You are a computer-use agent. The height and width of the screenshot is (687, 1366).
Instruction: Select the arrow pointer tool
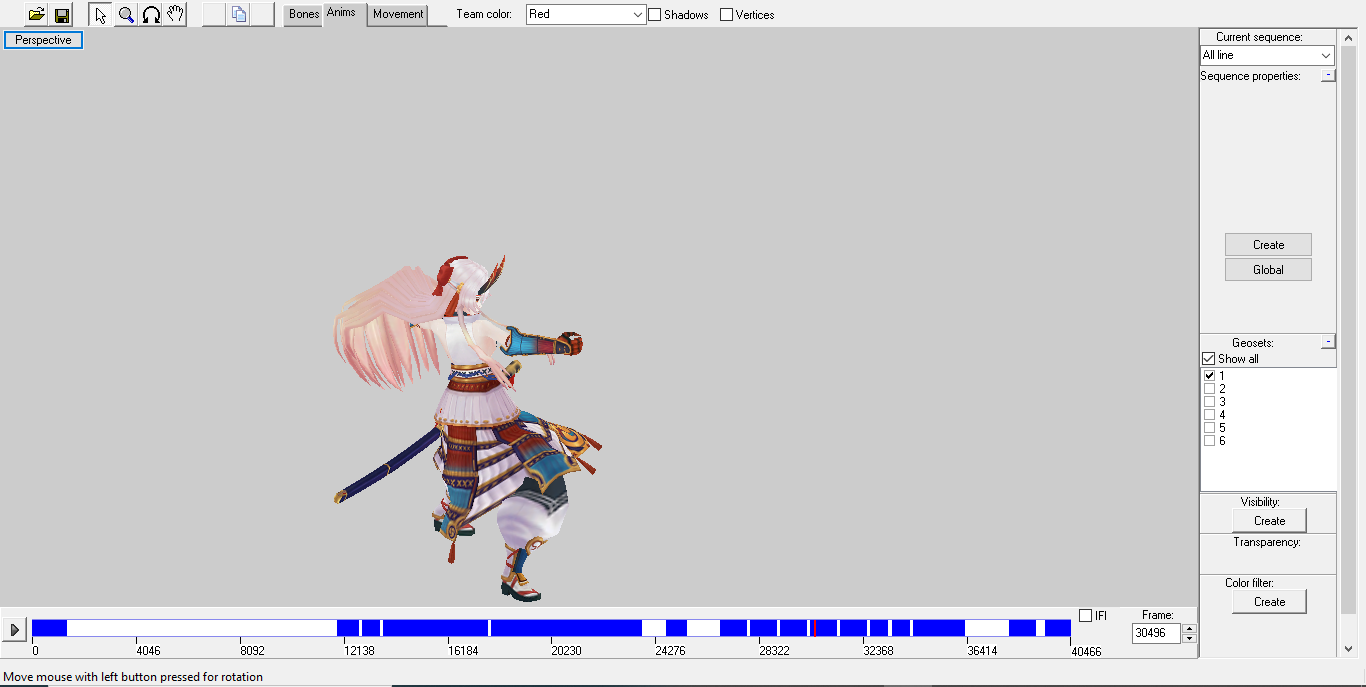tap(101, 15)
